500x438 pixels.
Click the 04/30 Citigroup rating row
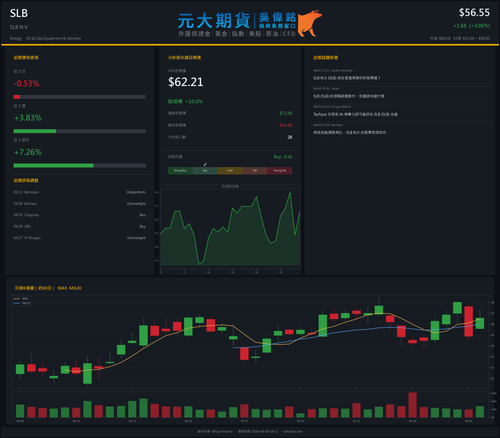tap(79, 215)
